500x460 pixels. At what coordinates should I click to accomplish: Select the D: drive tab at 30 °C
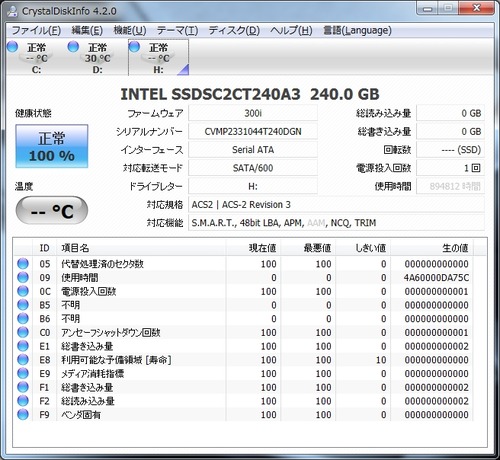(x=97, y=57)
